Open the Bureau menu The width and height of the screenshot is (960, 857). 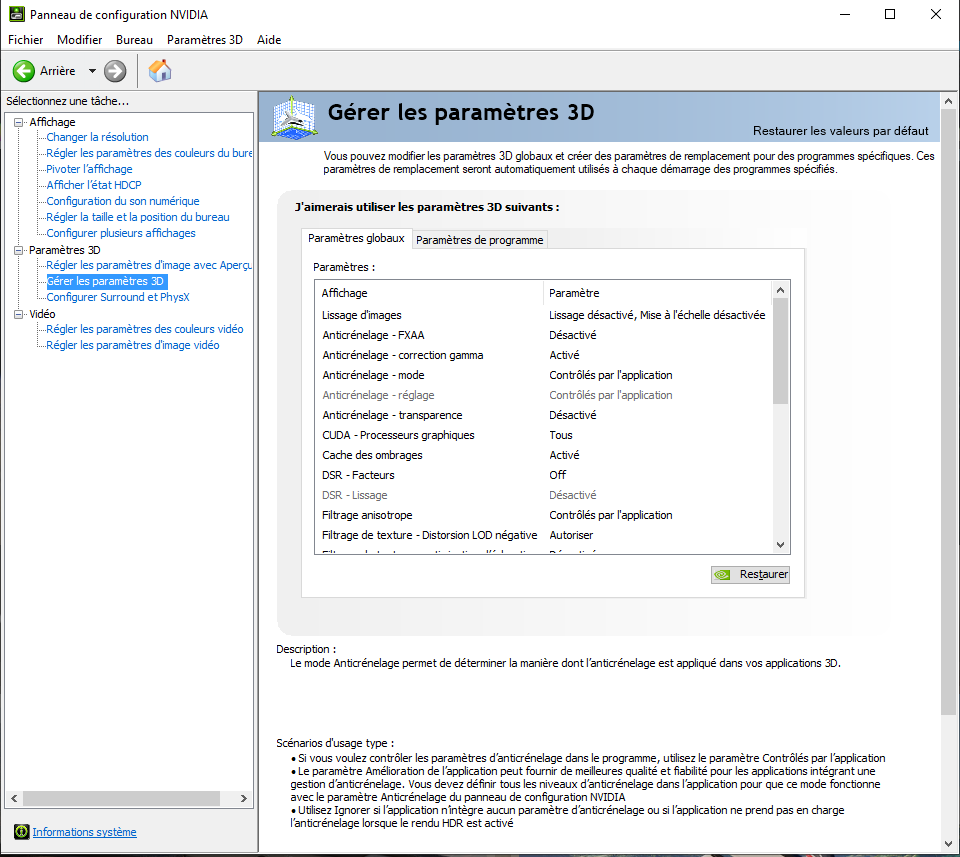134,40
